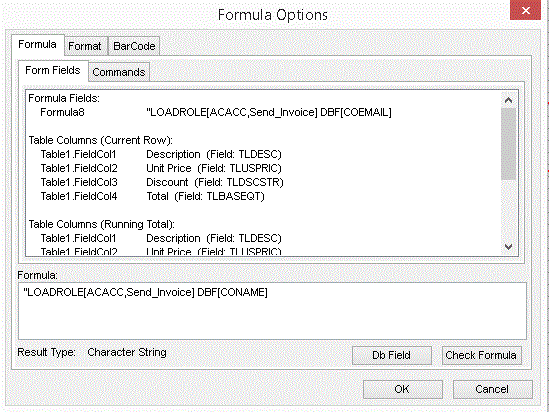Select the Form Fields sub-tab
Viewport: 549px width, 412px height.
coord(53,71)
